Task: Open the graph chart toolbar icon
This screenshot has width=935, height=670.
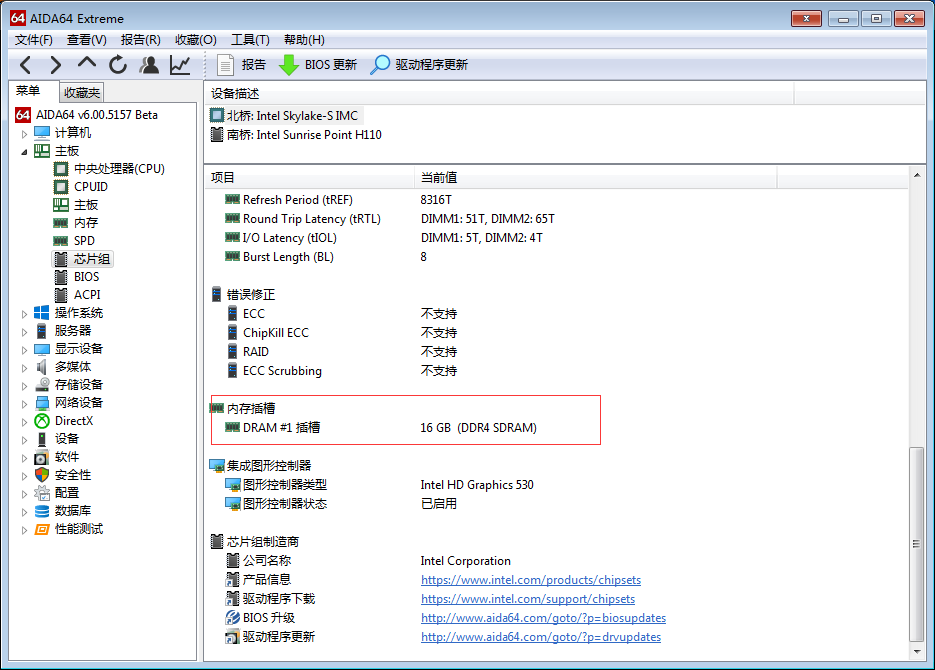Action: pyautogui.click(x=180, y=65)
